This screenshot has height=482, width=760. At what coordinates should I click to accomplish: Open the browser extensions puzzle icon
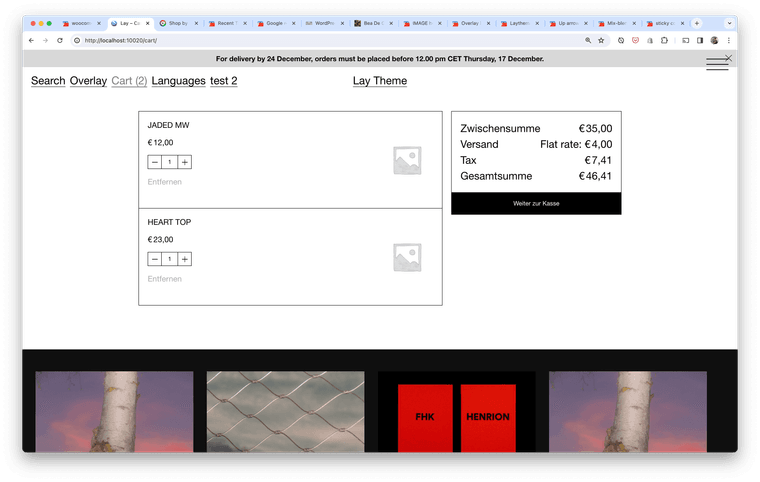tap(663, 41)
